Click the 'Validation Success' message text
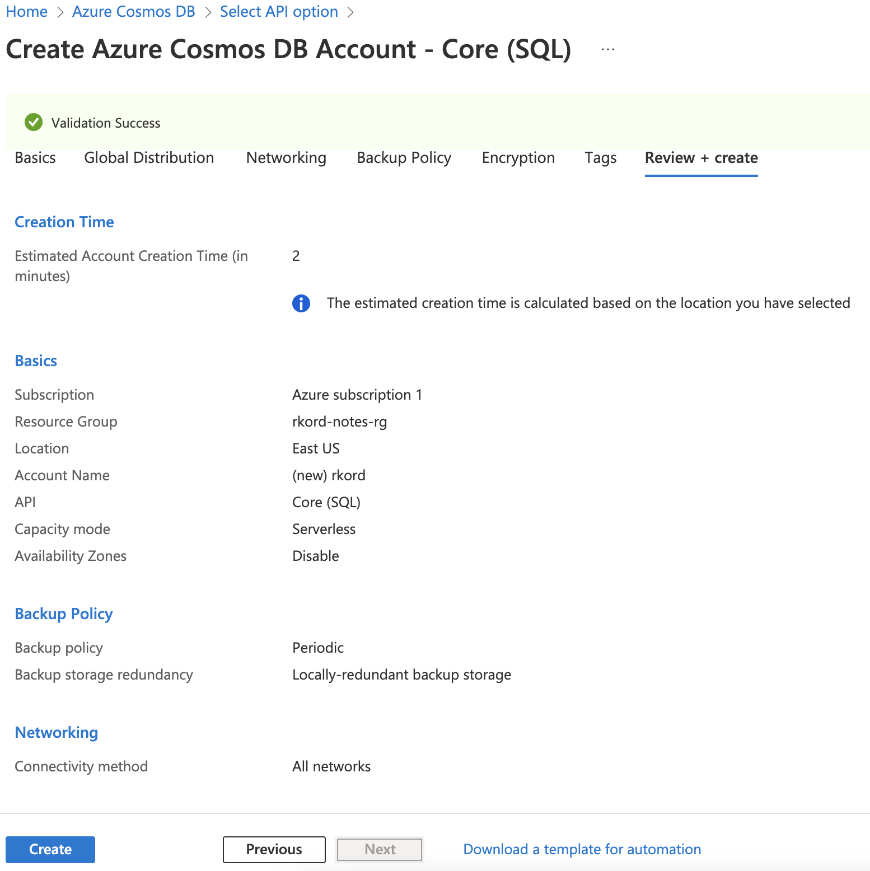The height and width of the screenshot is (871, 870). 106,123
